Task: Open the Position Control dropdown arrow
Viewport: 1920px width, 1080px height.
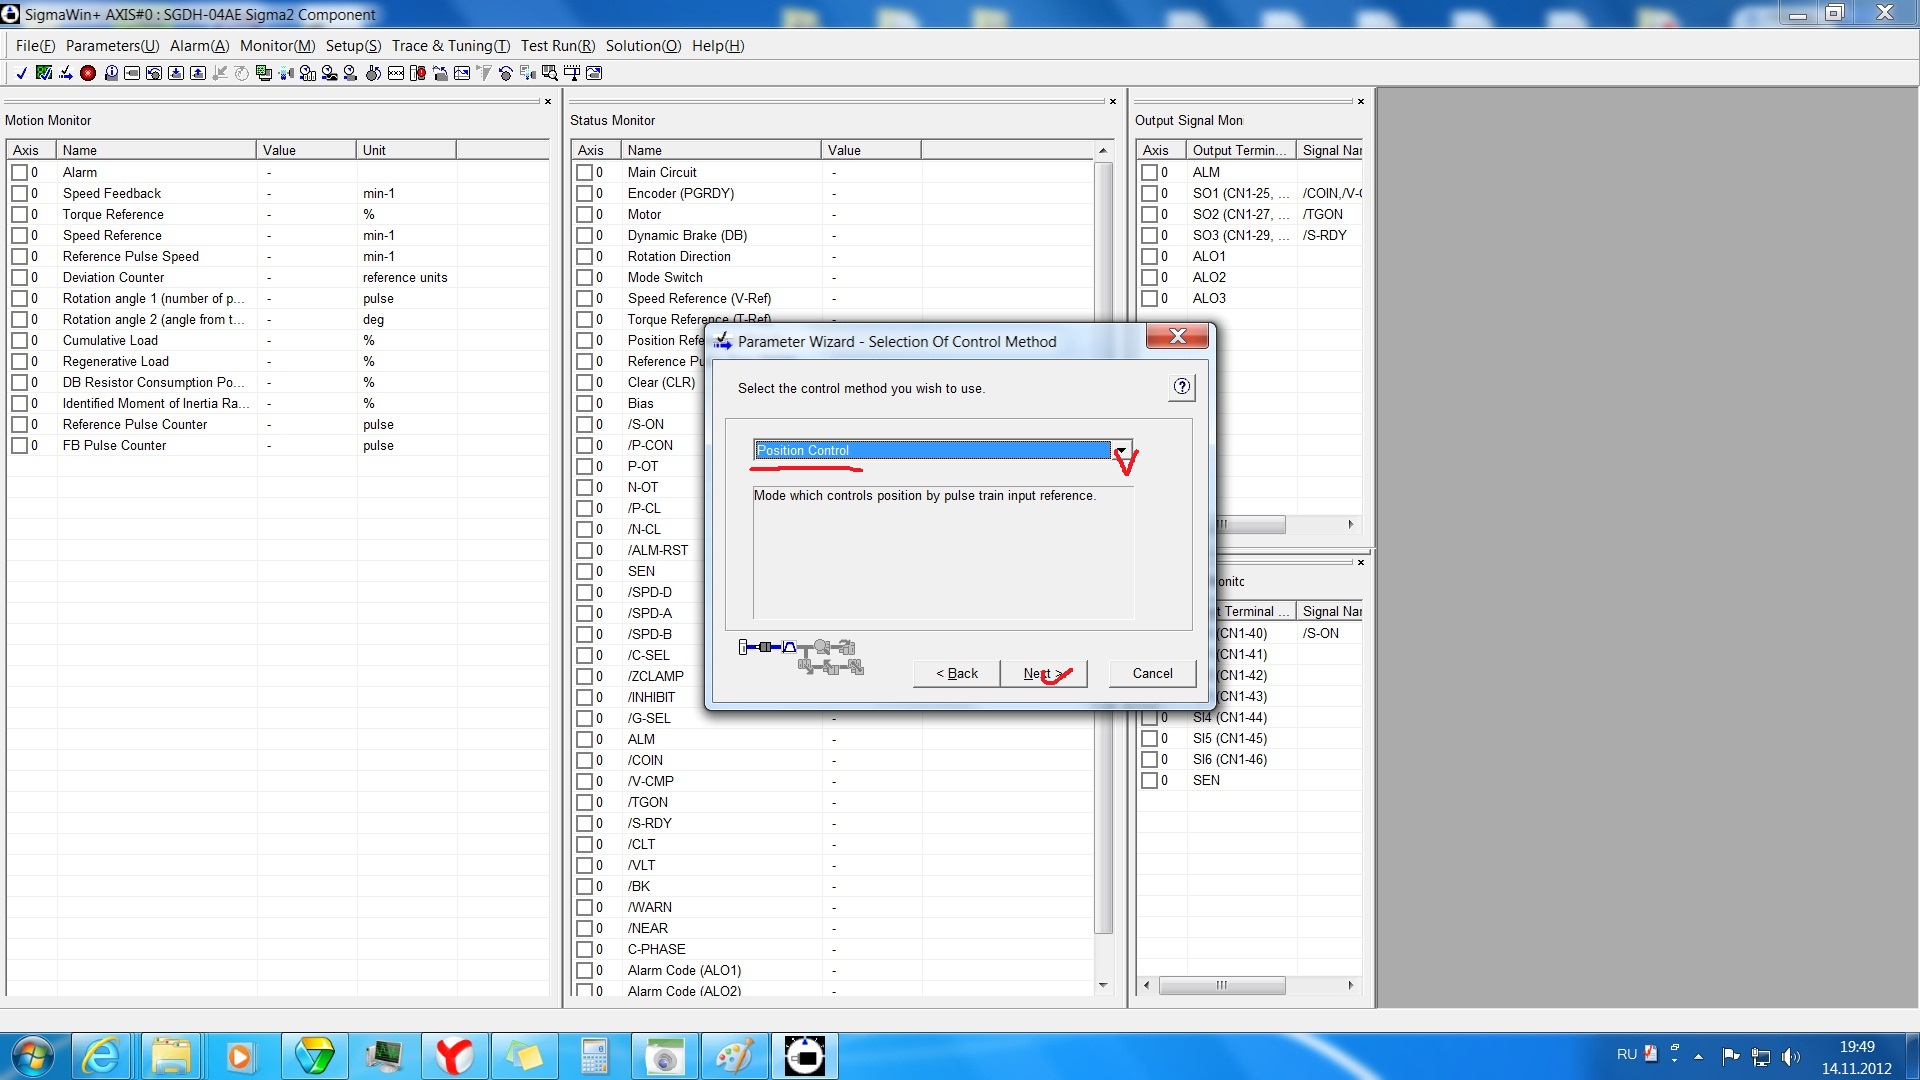Action: 1122,450
